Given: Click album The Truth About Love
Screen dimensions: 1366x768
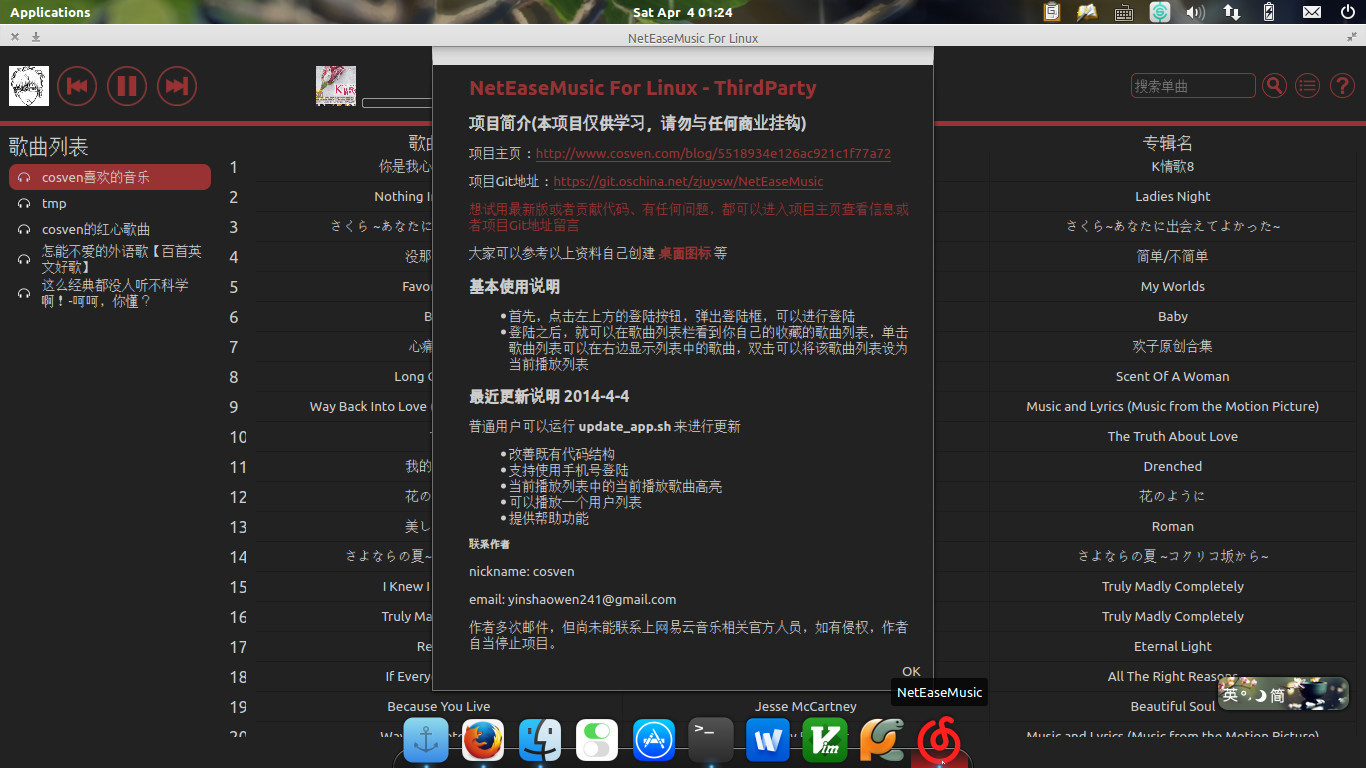Looking at the screenshot, I should pos(1172,436).
